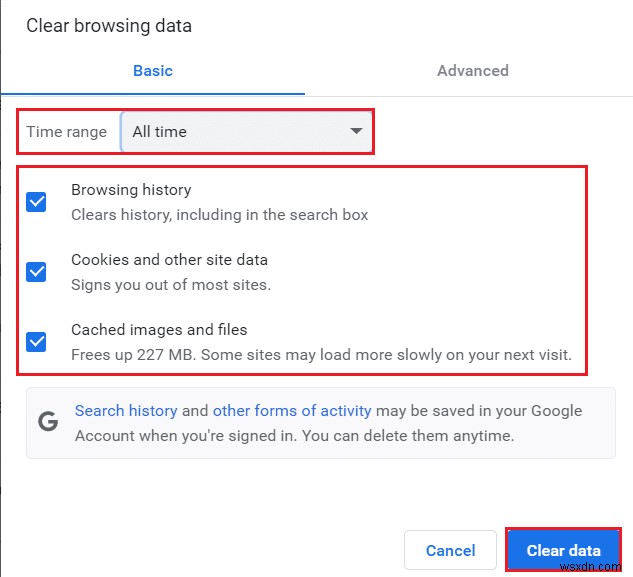Click the Google G logo icon
The image size is (633, 577).
(48, 421)
